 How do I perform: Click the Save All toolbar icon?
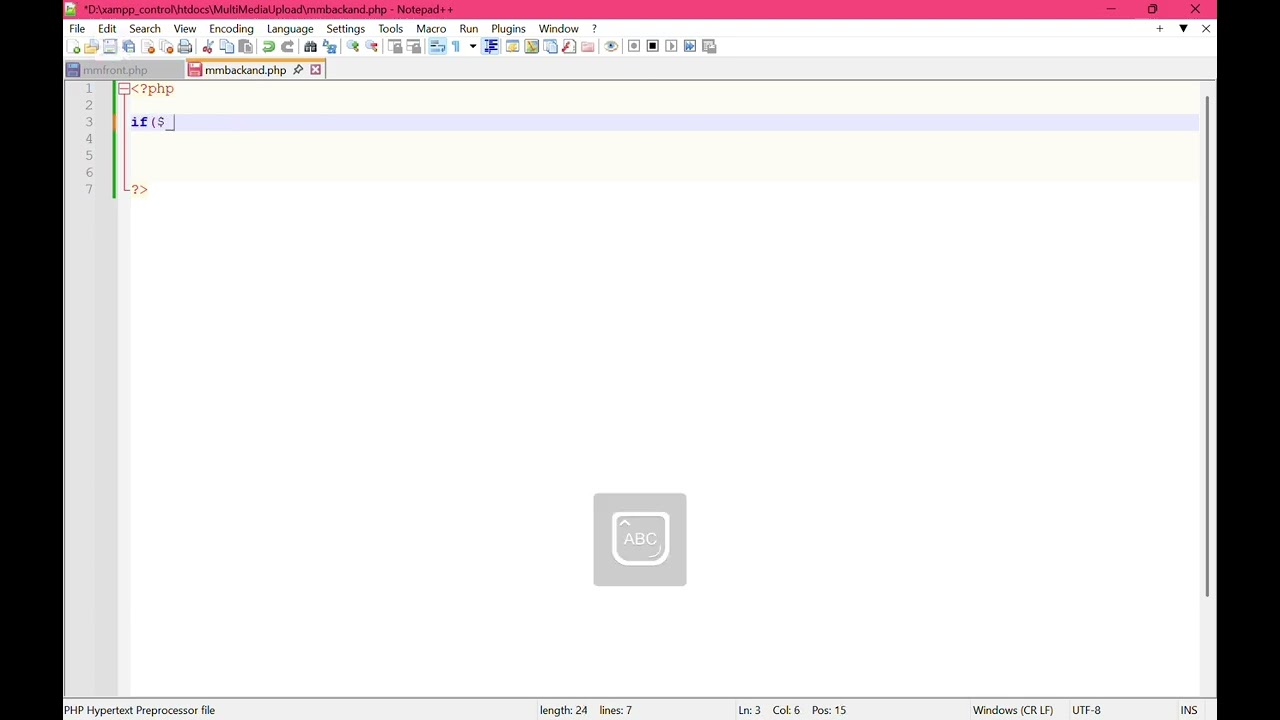point(129,46)
